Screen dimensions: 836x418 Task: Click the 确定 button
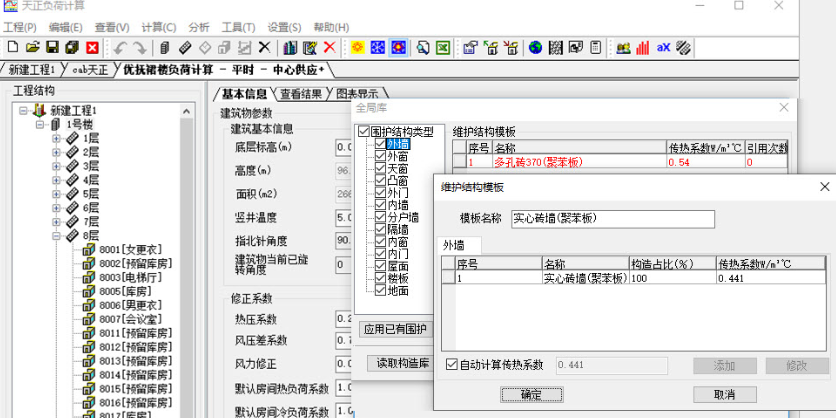[x=532, y=395]
